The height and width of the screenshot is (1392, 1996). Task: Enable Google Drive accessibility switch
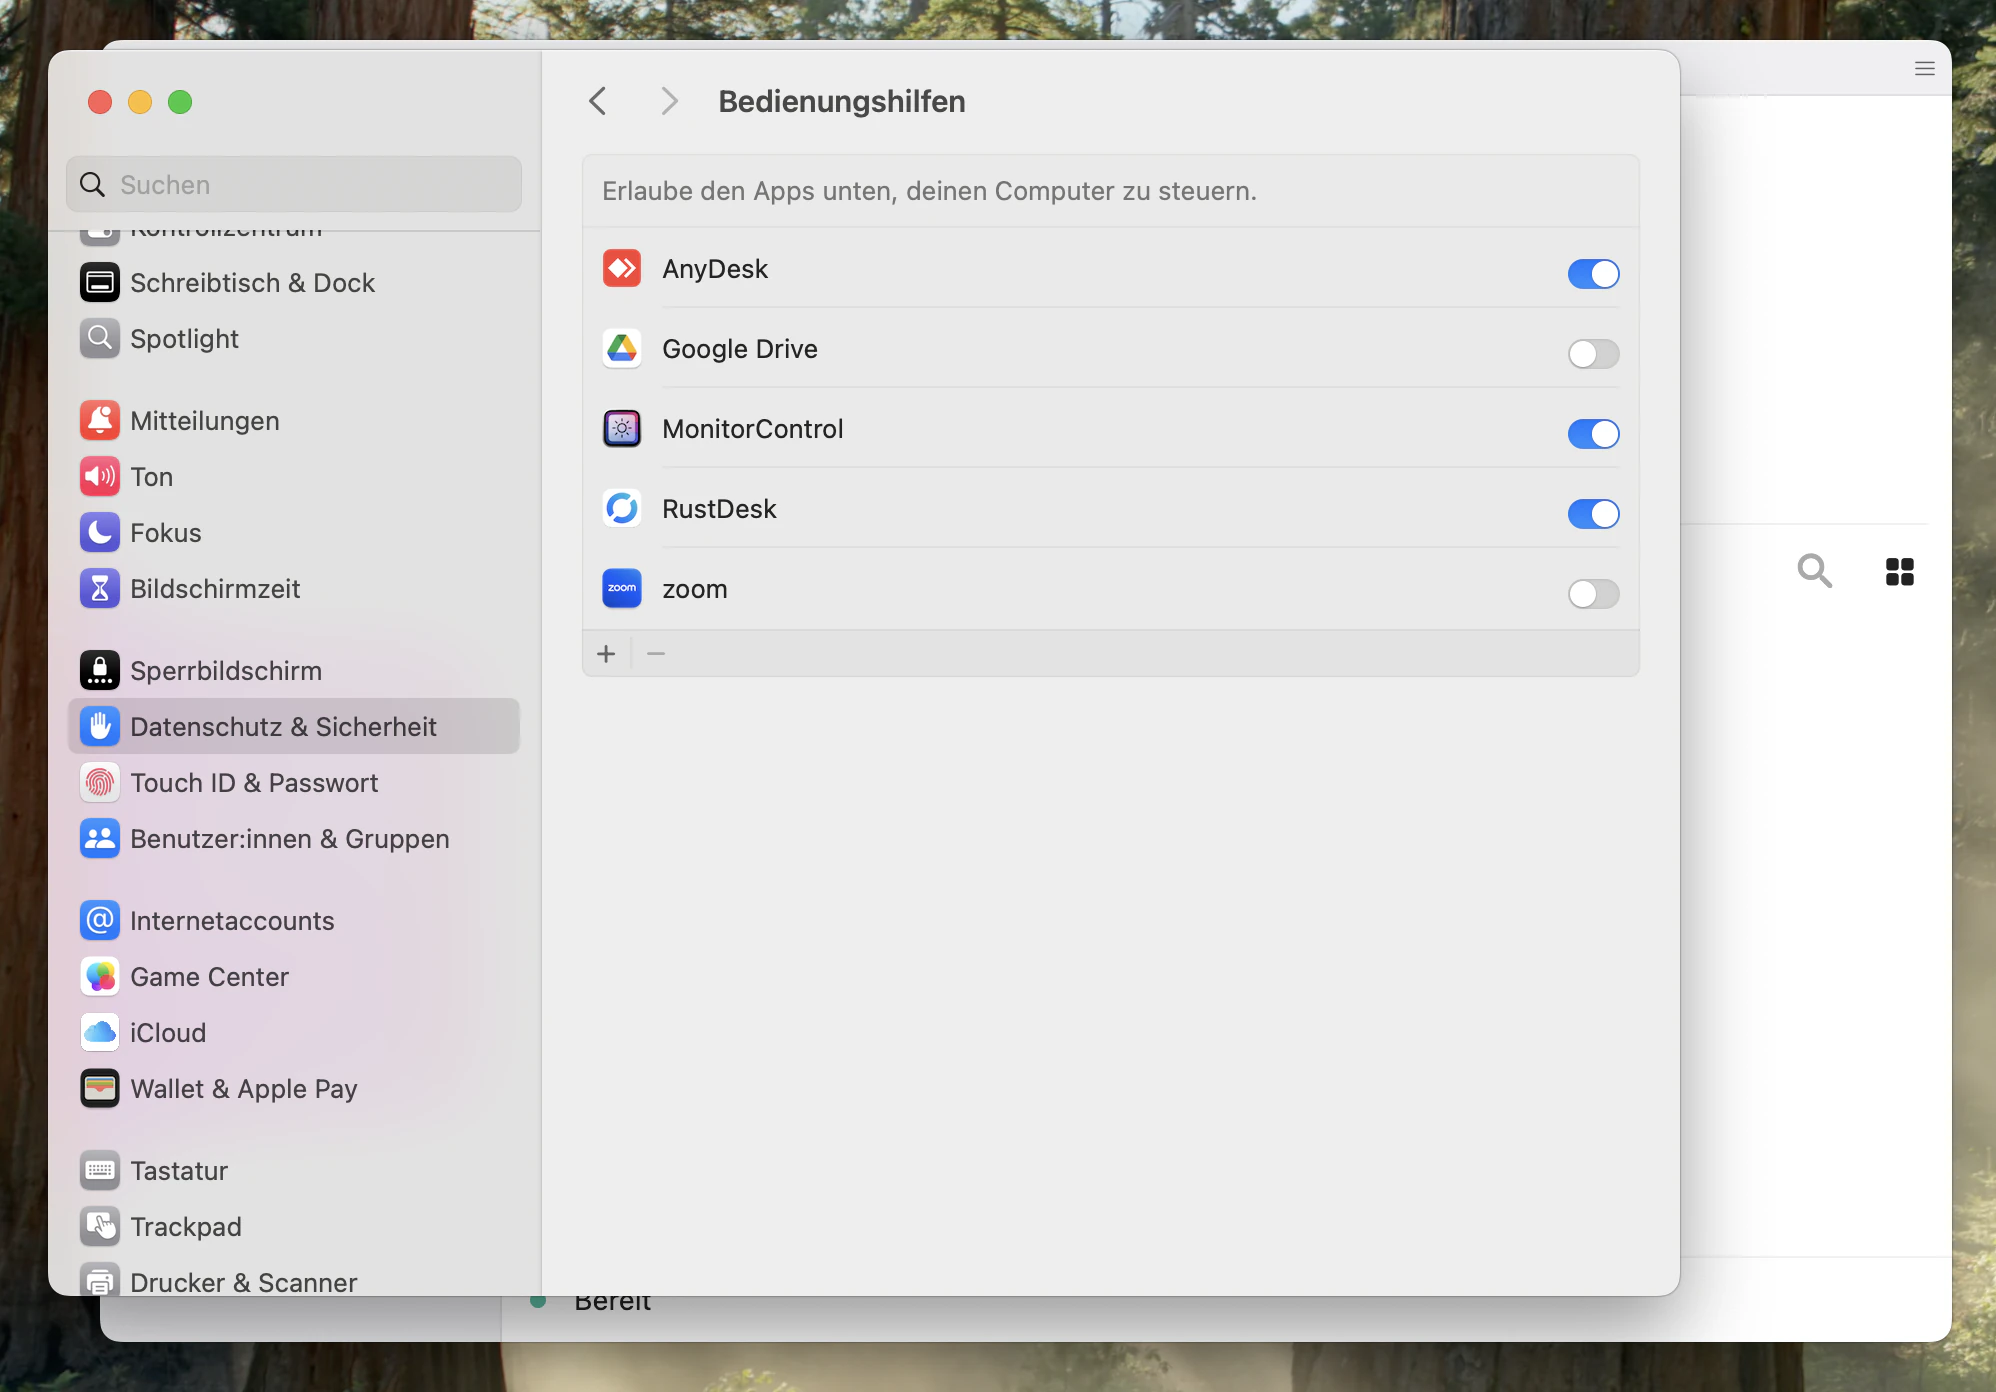pos(1593,353)
